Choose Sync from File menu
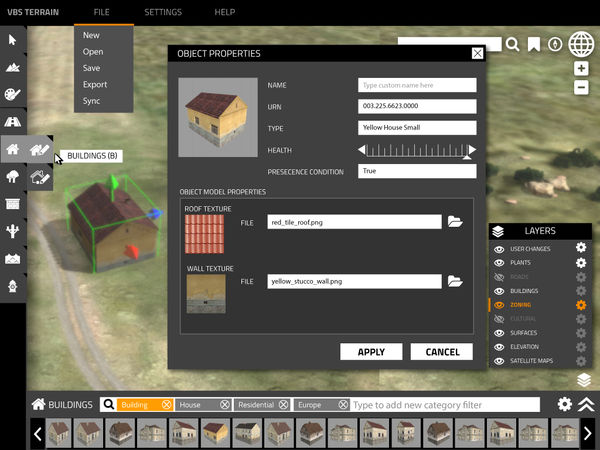Screen dimensions: 600x450 [91, 101]
